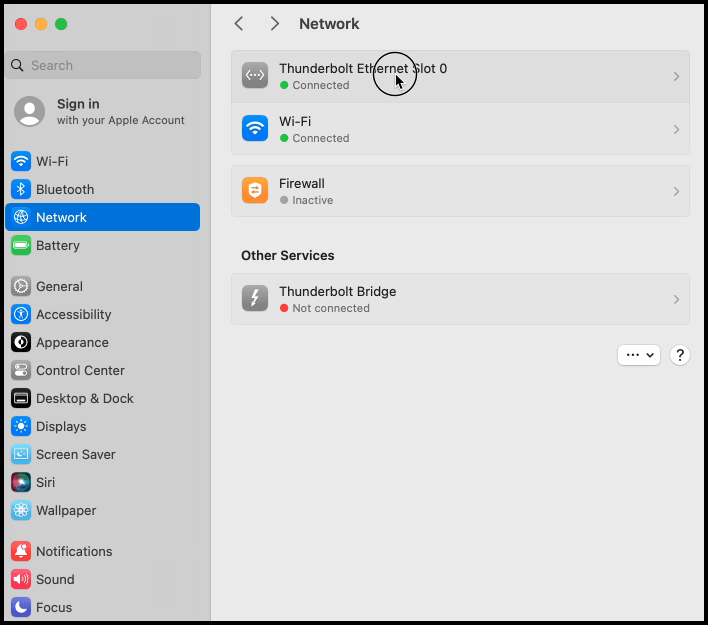Viewport: 708px width, 625px height.
Task: Select Siri in the sidebar
Action: pos(45,482)
